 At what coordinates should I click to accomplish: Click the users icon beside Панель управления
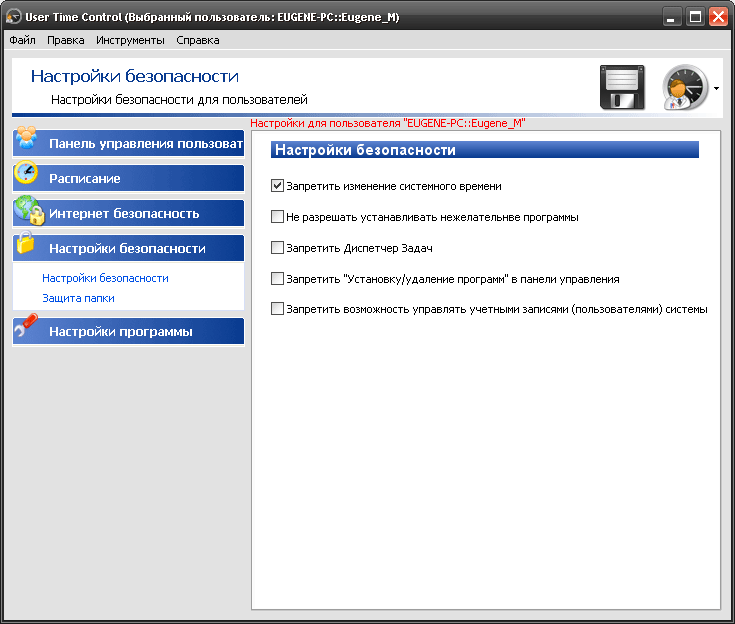(x=27, y=141)
